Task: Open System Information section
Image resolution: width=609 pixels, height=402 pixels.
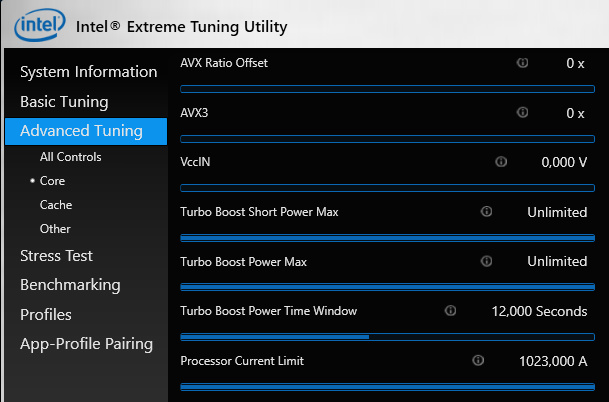Action: click(x=88, y=72)
